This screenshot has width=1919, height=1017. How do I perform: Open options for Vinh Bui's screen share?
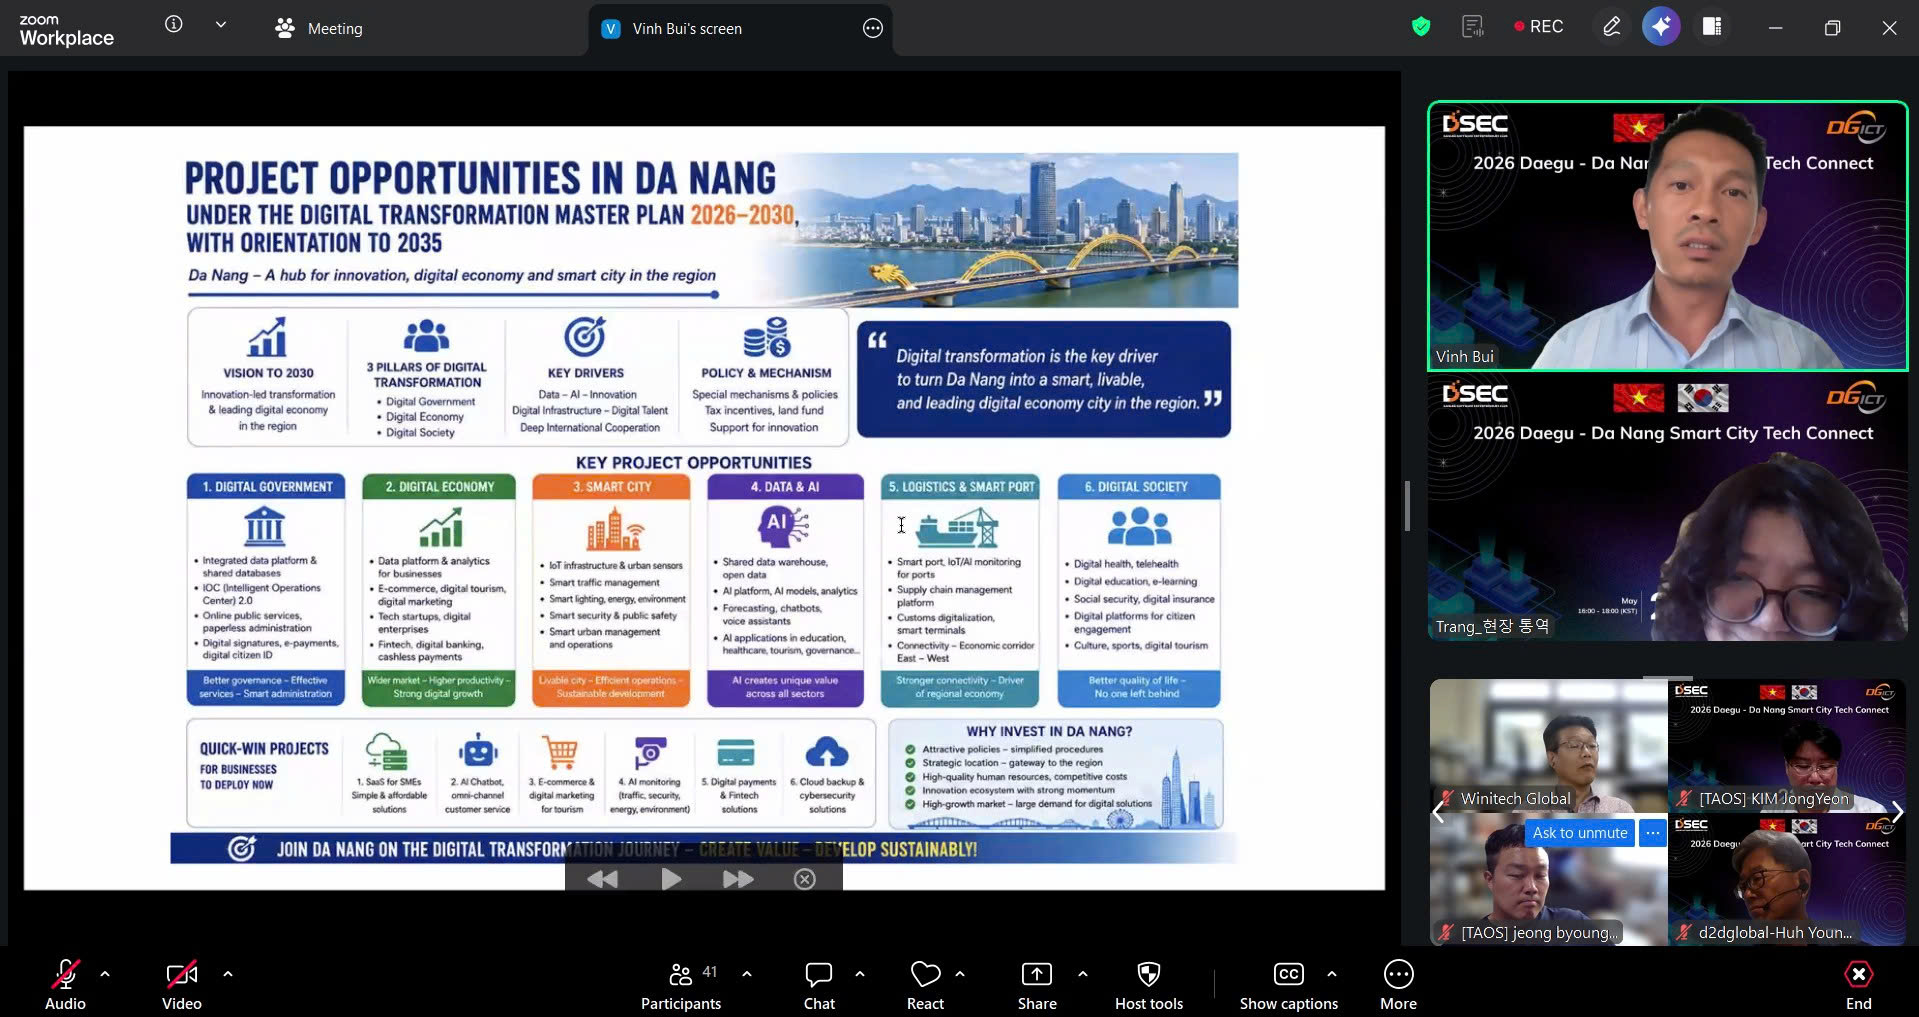click(x=873, y=28)
